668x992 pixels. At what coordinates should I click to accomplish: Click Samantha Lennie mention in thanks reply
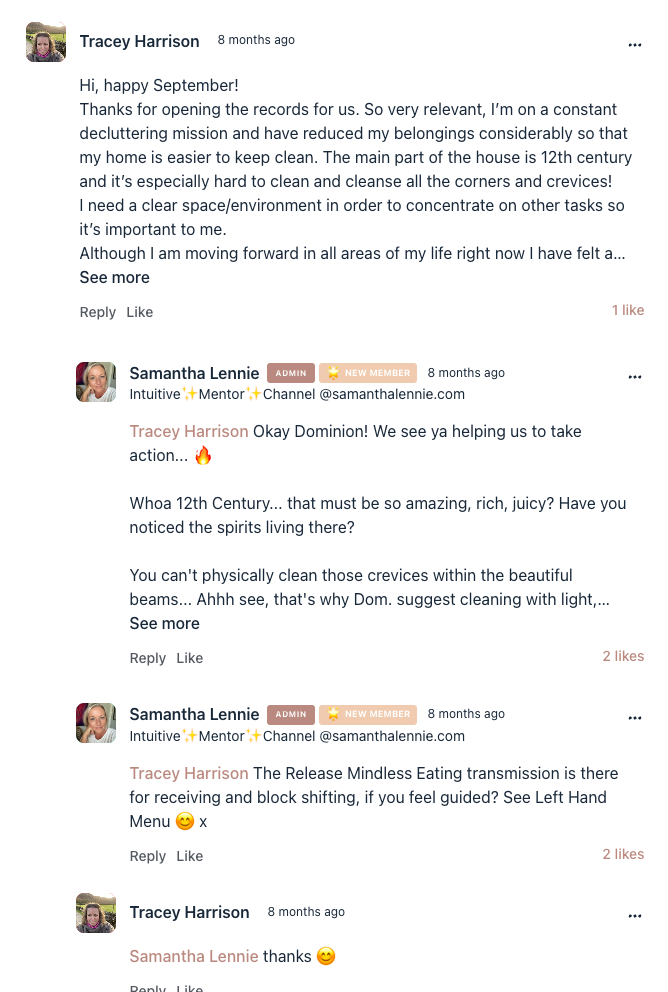click(194, 957)
